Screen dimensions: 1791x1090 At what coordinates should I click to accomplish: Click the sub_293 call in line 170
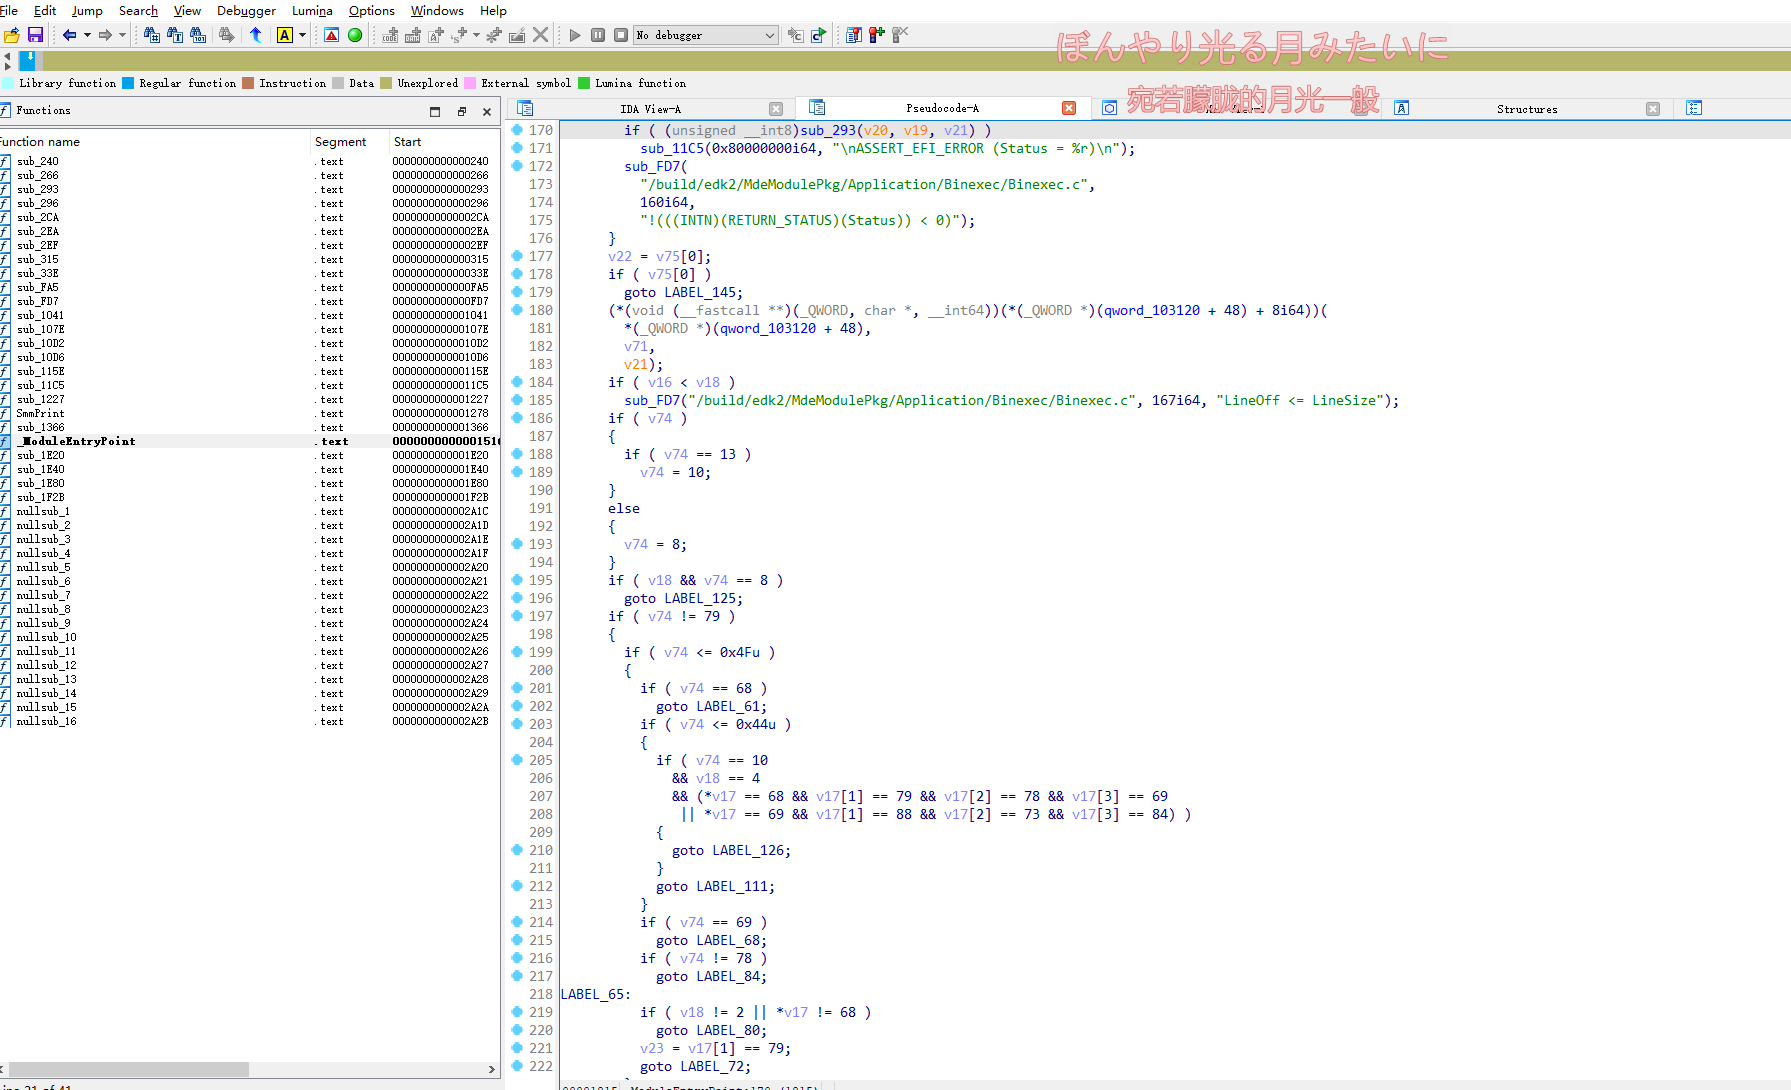[828, 130]
